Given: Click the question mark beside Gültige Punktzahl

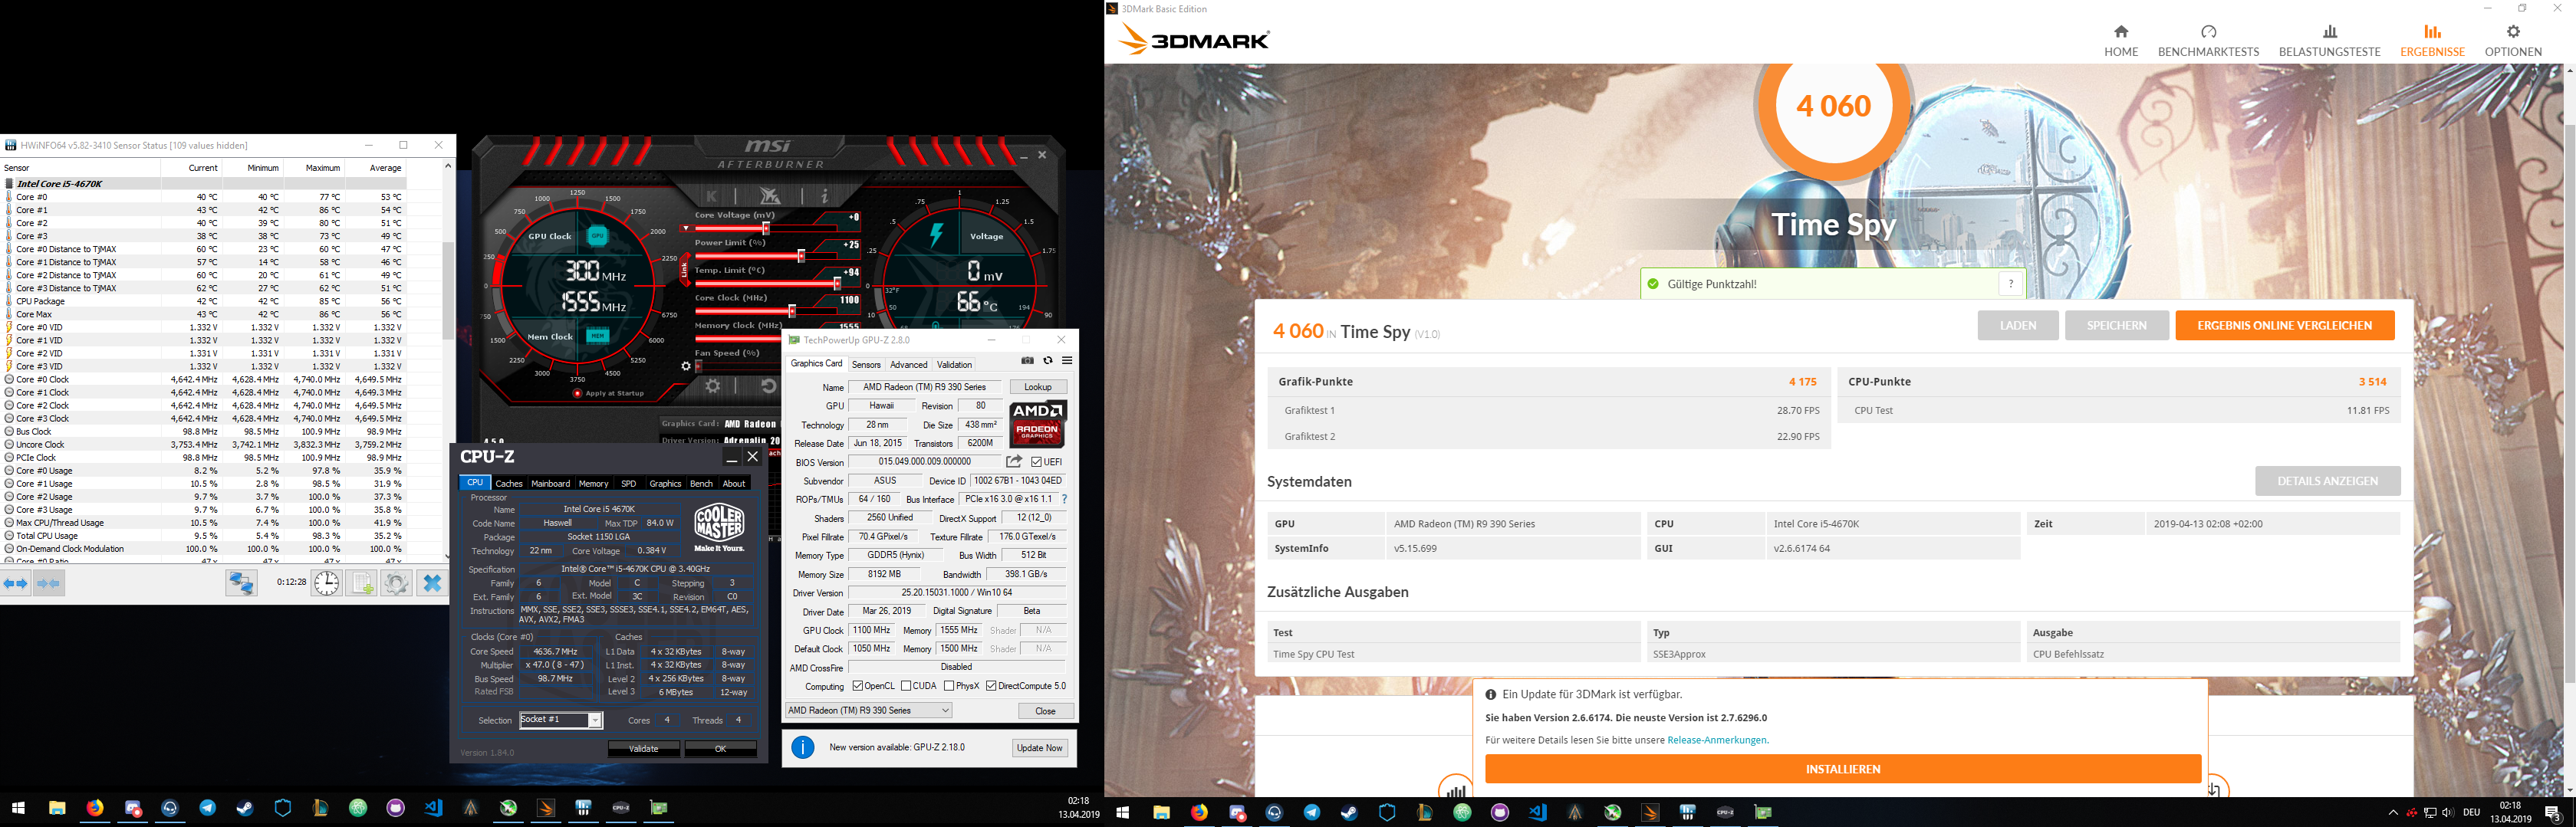Looking at the screenshot, I should tap(2011, 284).
